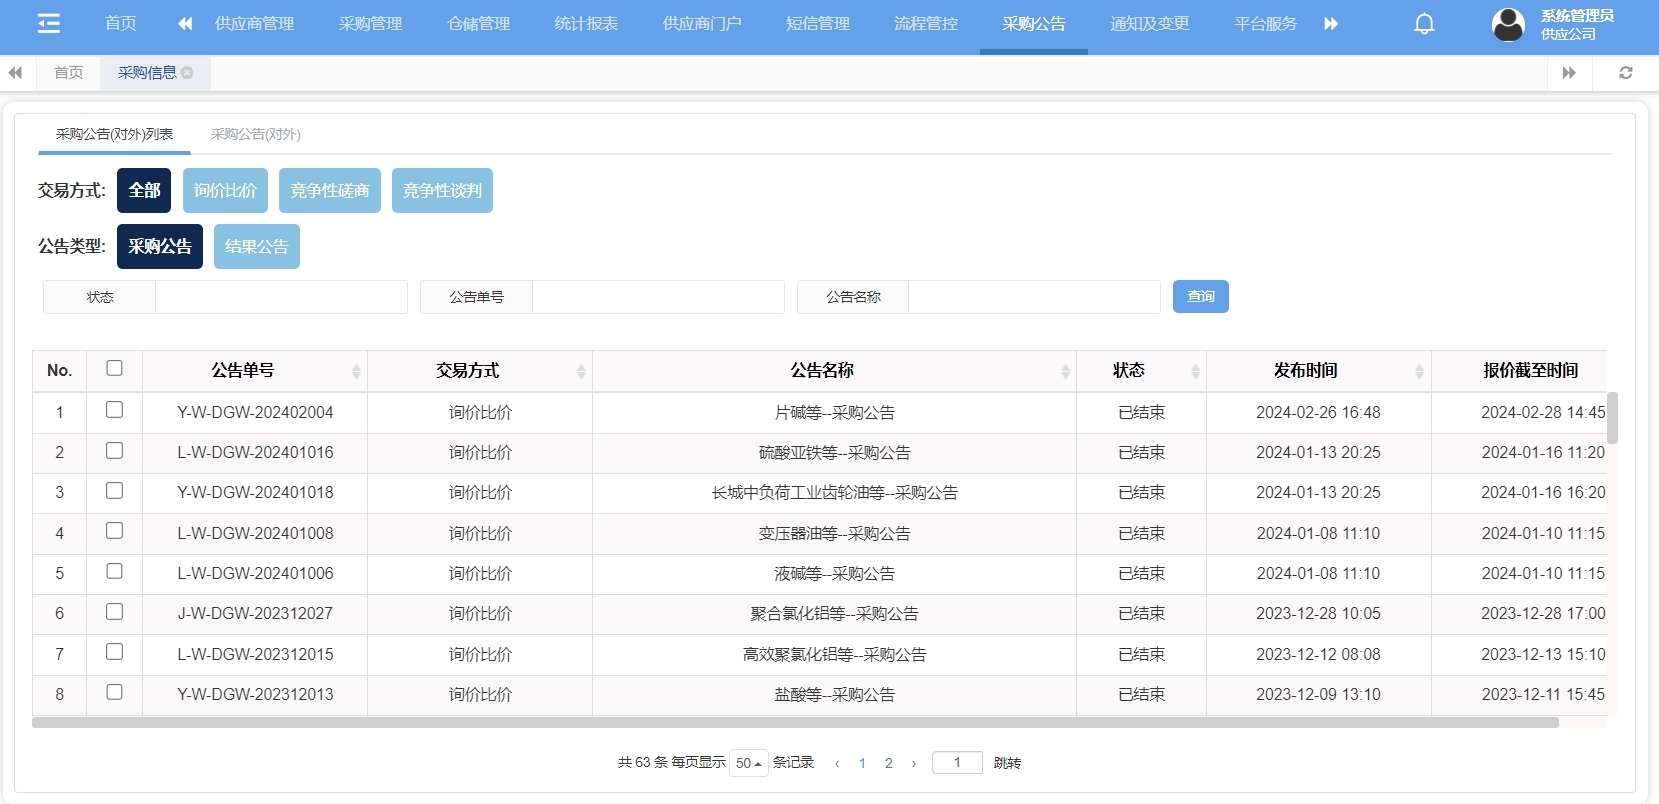Select all rows with header checkbox

(114, 368)
